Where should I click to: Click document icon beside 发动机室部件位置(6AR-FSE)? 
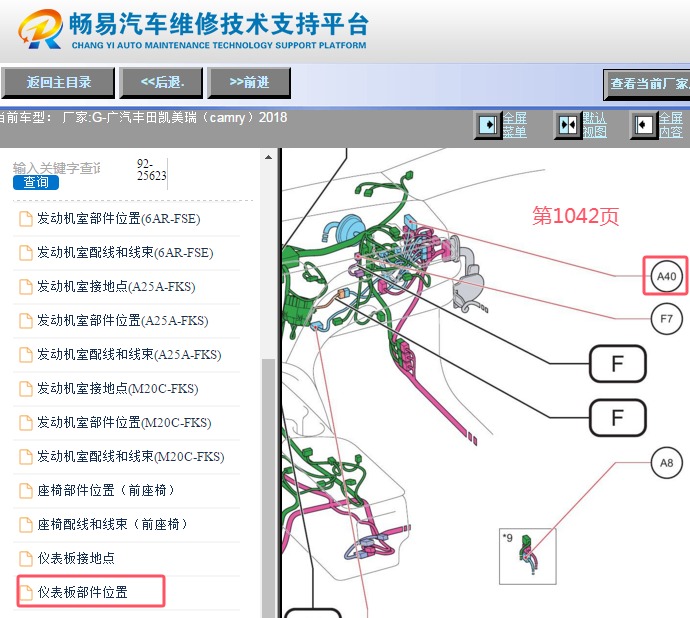point(26,219)
